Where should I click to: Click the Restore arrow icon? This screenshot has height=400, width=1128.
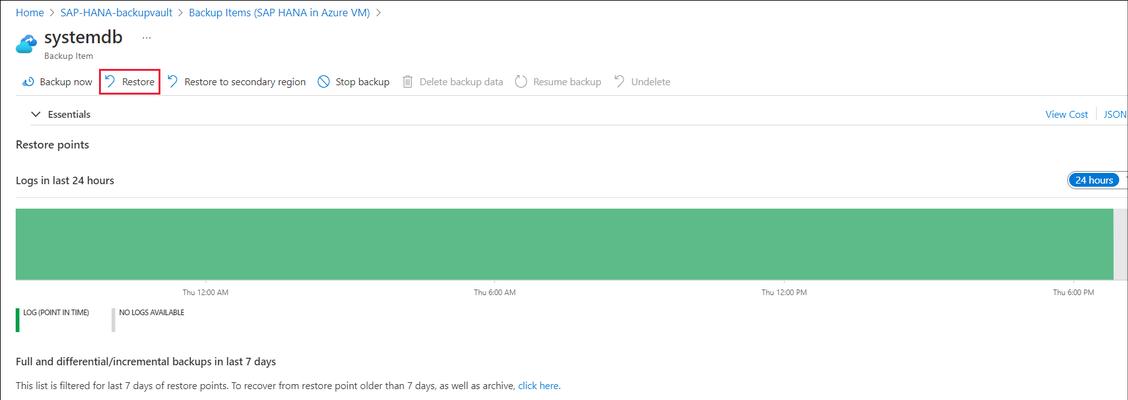[x=110, y=82]
